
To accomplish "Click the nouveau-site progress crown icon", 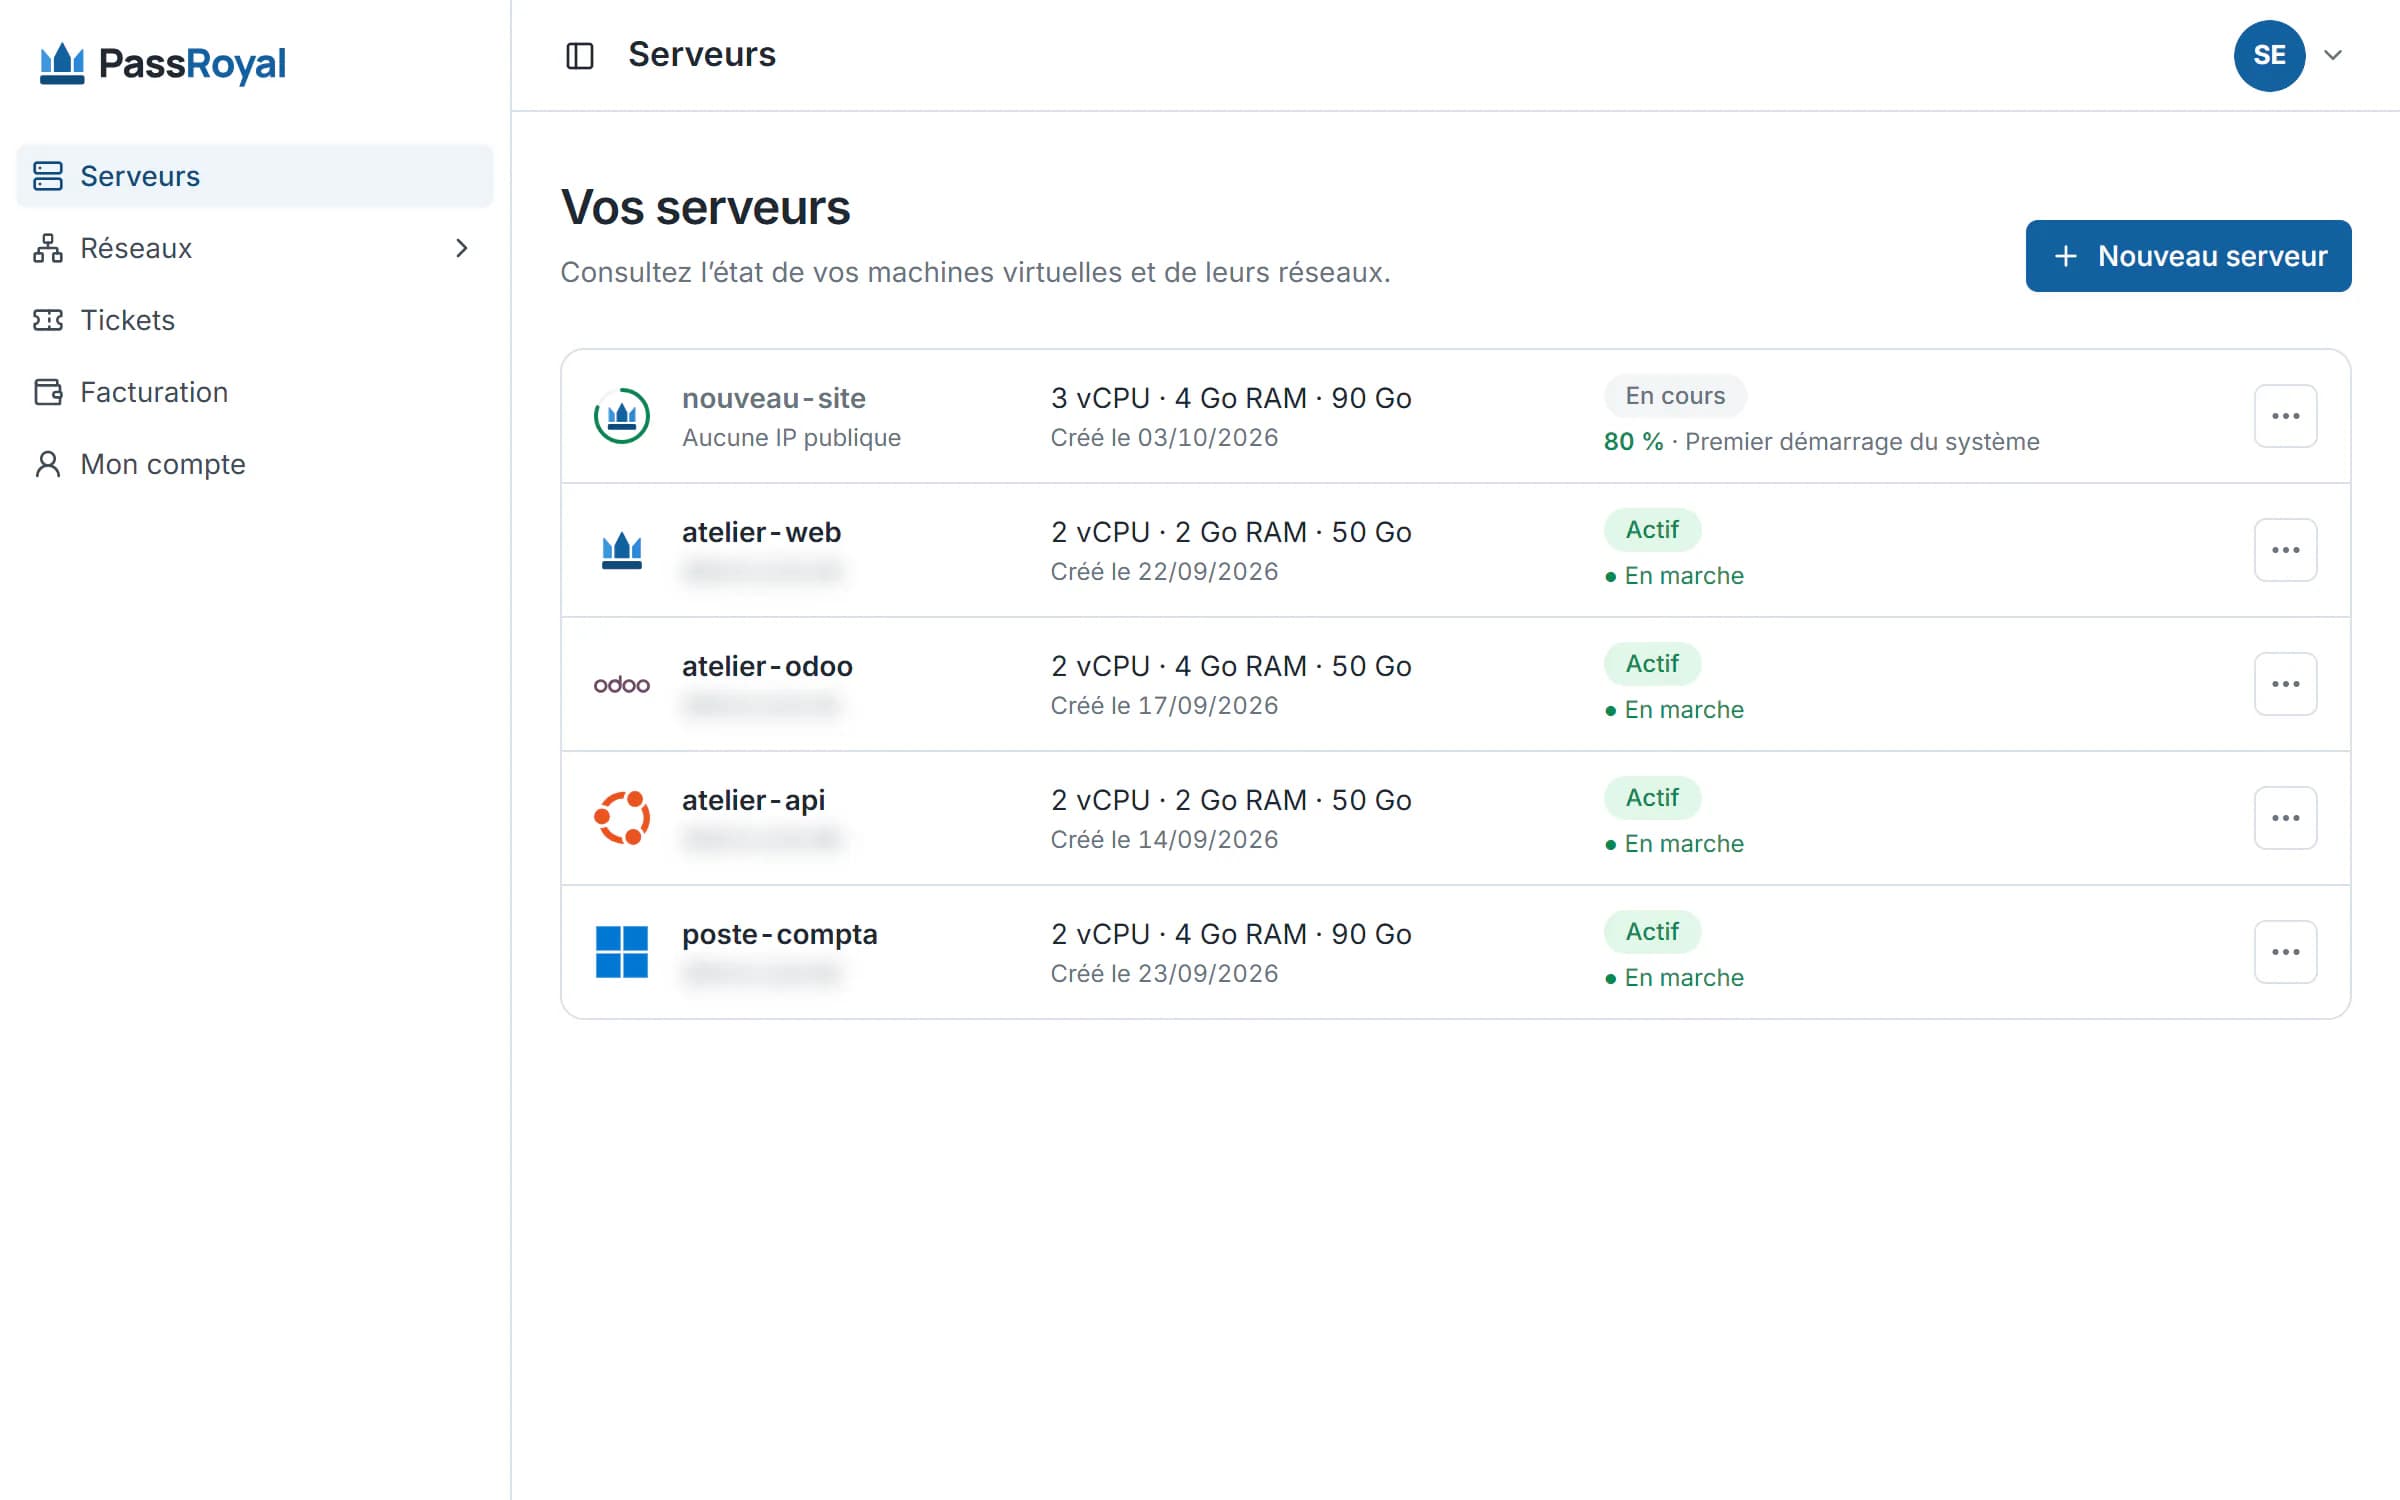I will click(x=622, y=416).
